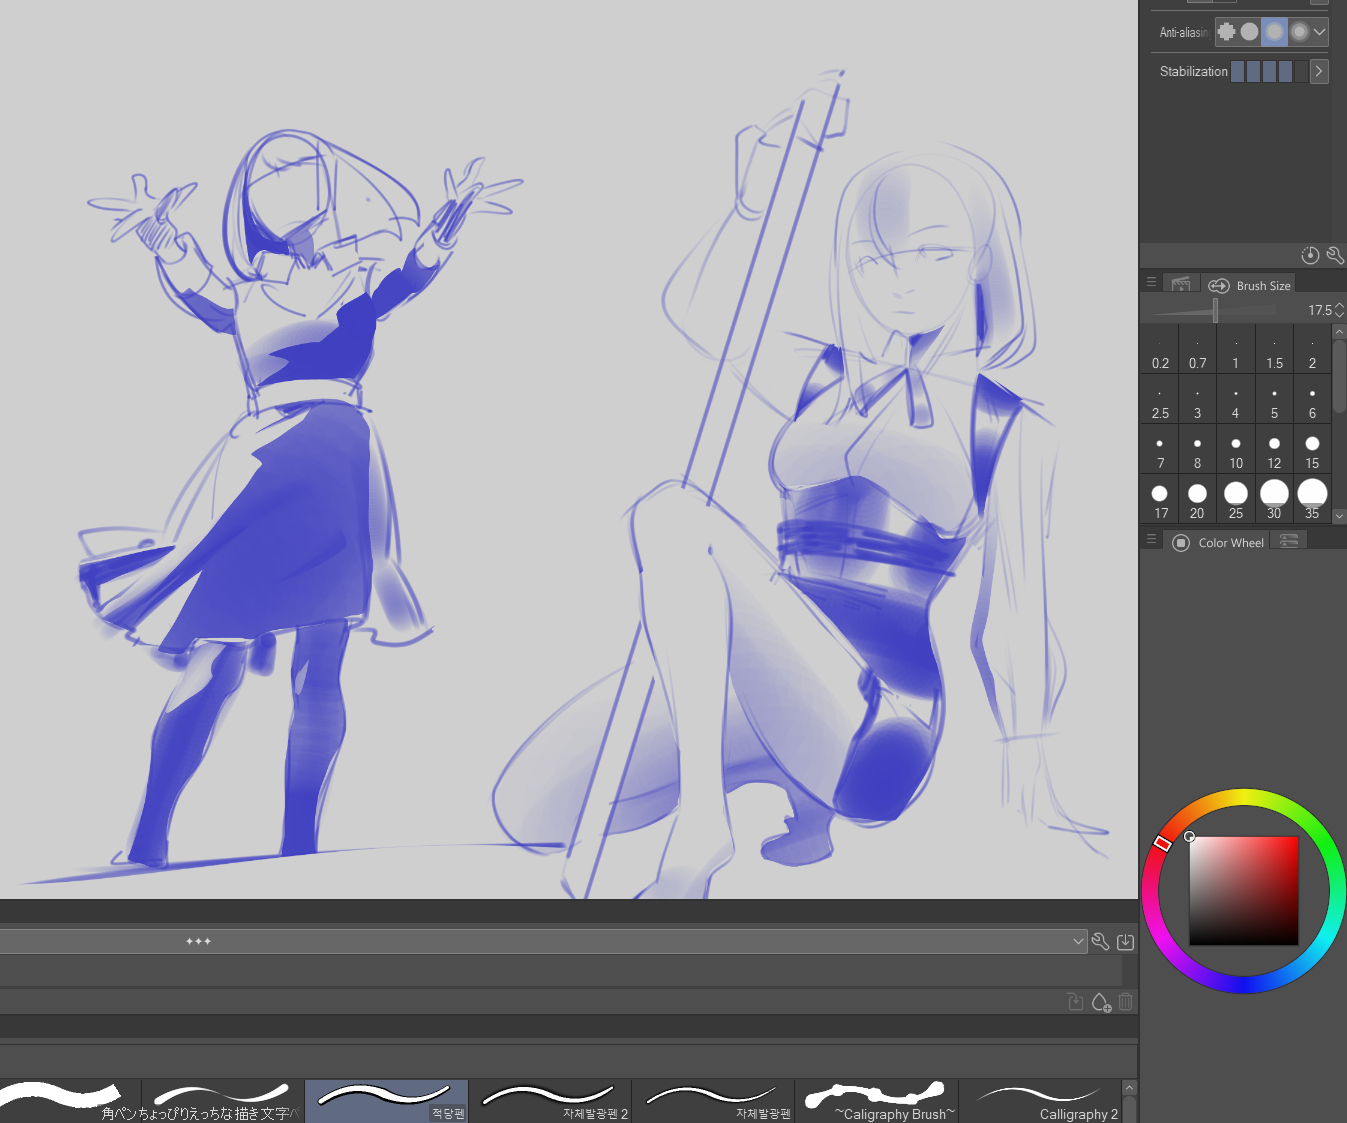The image size is (1347, 1123).
Task: Open sub tool detail wrench icon
Action: click(x=1334, y=255)
